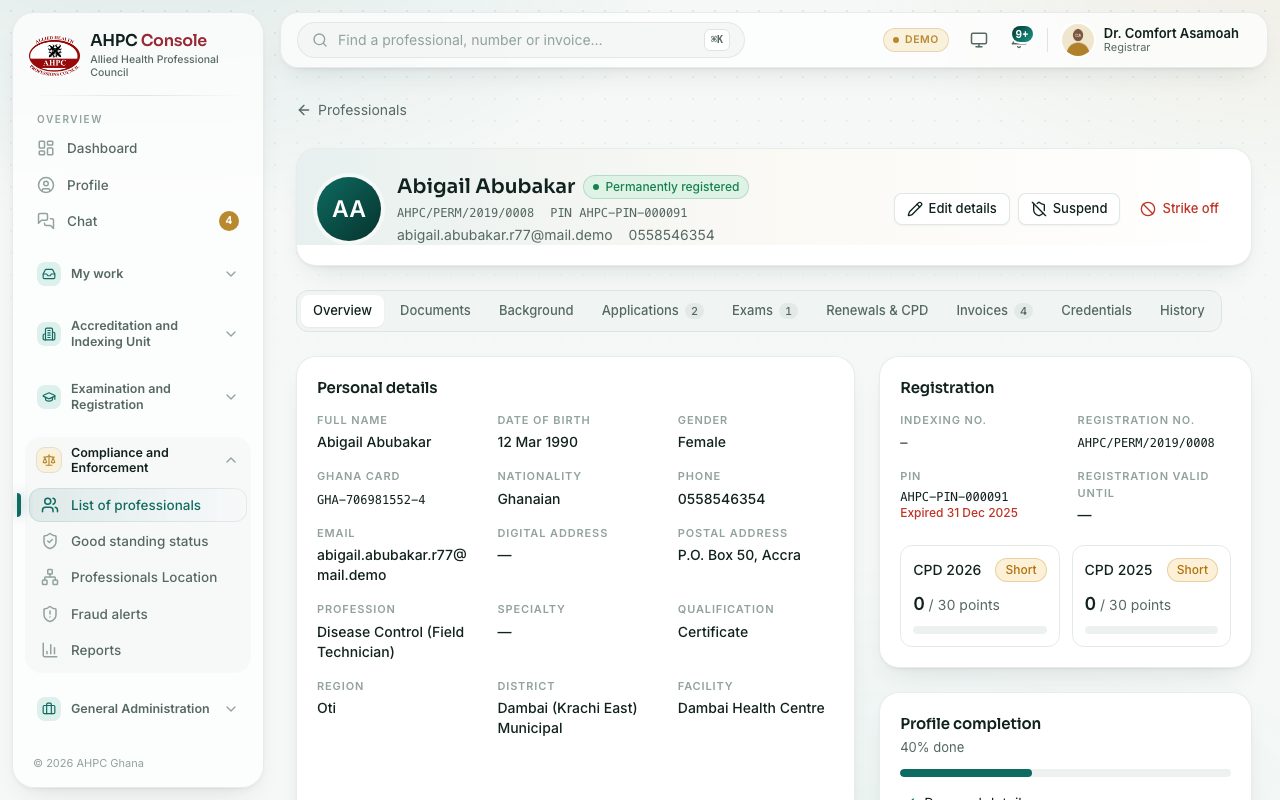Screen dimensions: 1280x800
Task: Click the General Administration building icon
Action: click(x=49, y=709)
